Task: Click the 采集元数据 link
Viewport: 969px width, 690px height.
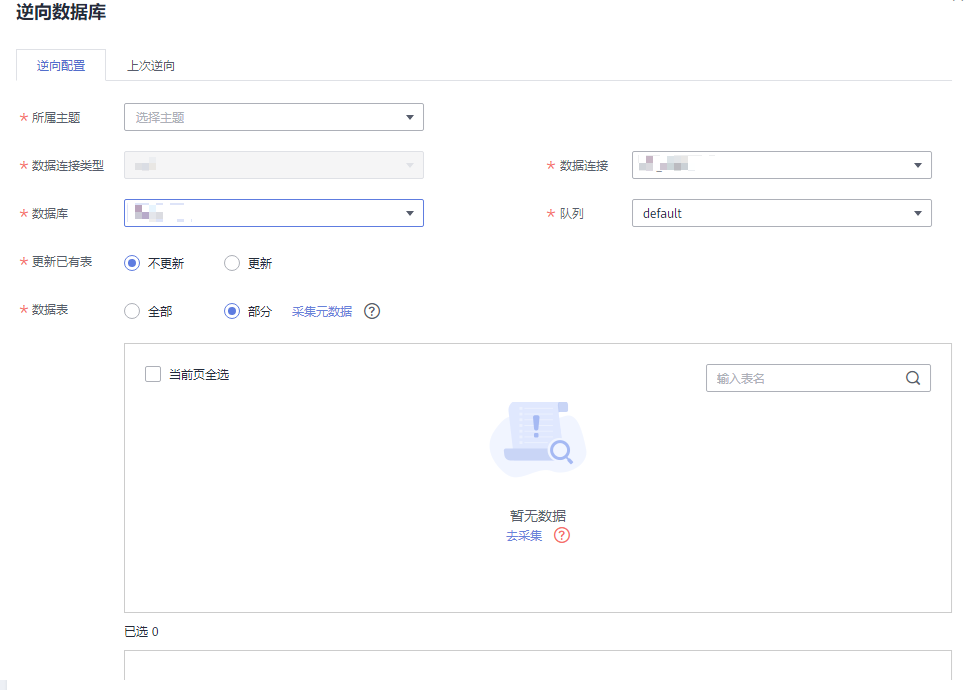Action: point(321,311)
